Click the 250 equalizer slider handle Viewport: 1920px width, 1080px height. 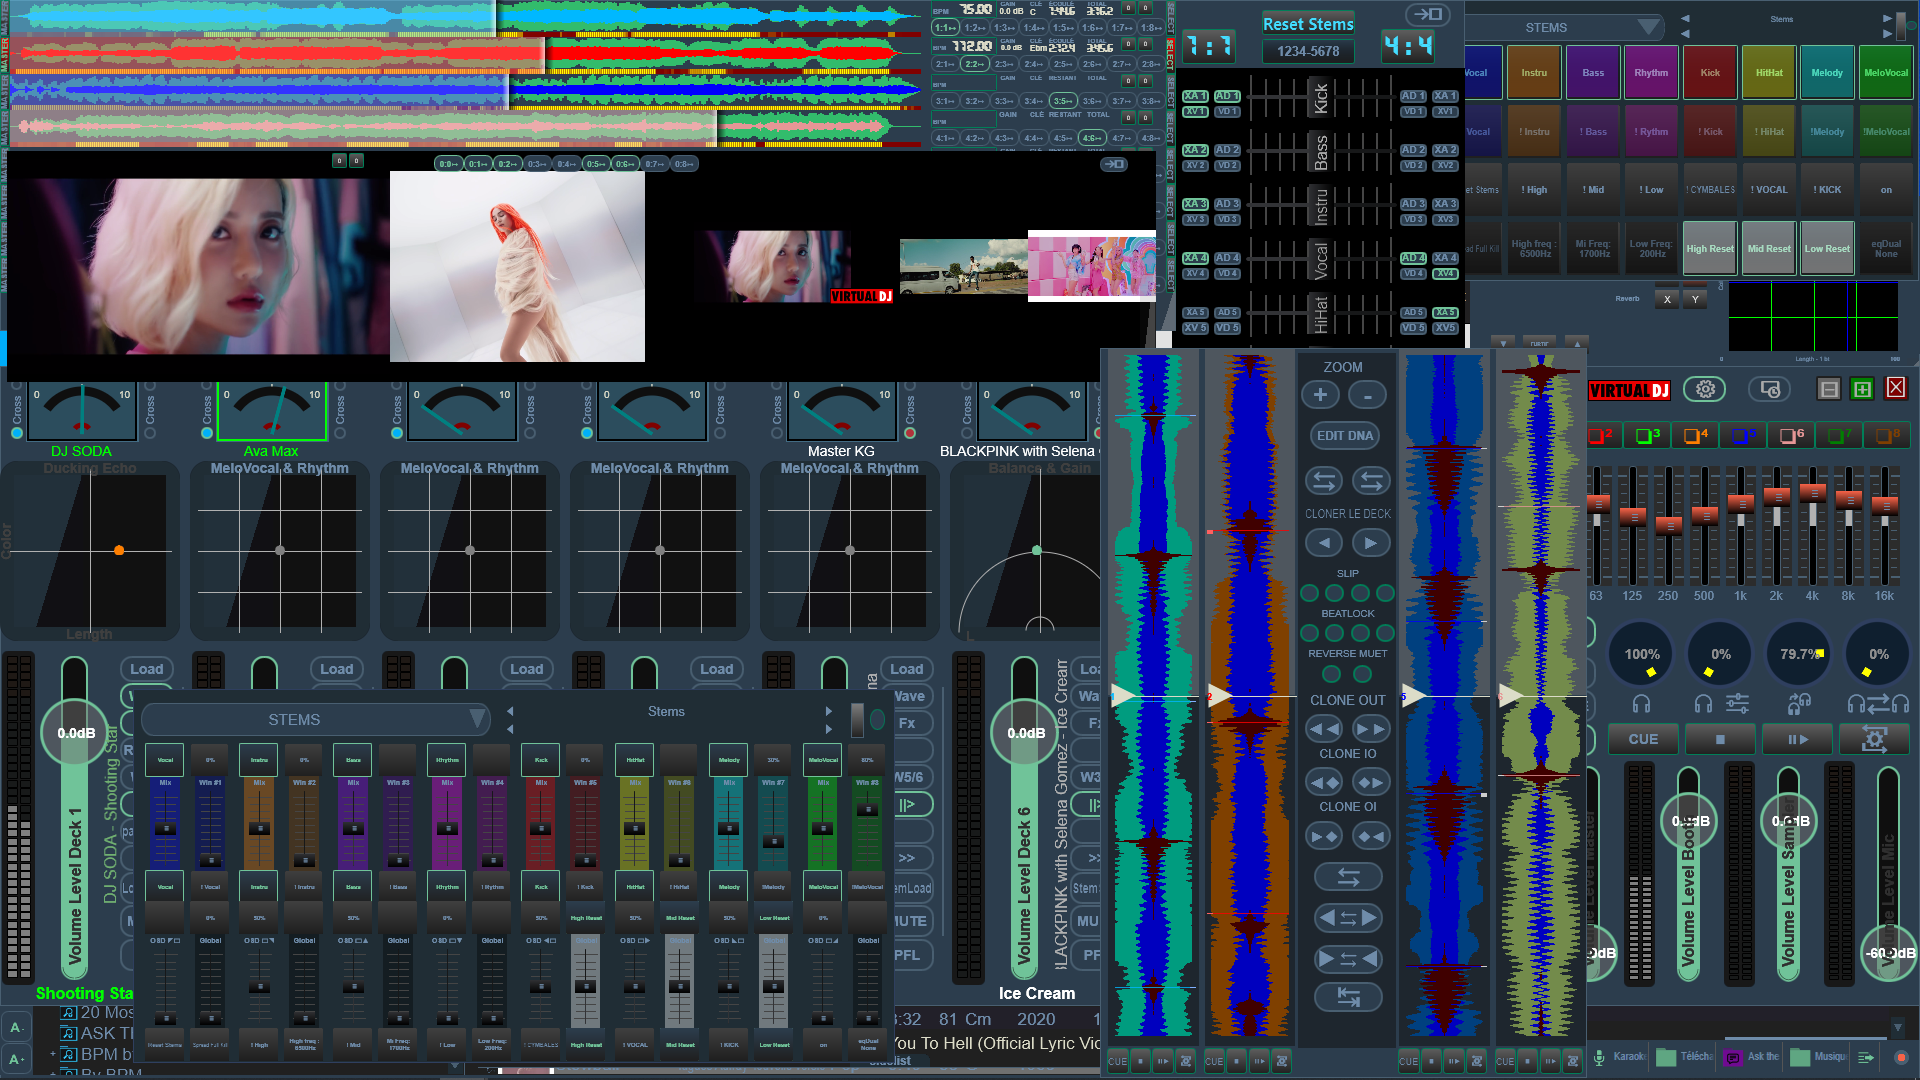1669,525
